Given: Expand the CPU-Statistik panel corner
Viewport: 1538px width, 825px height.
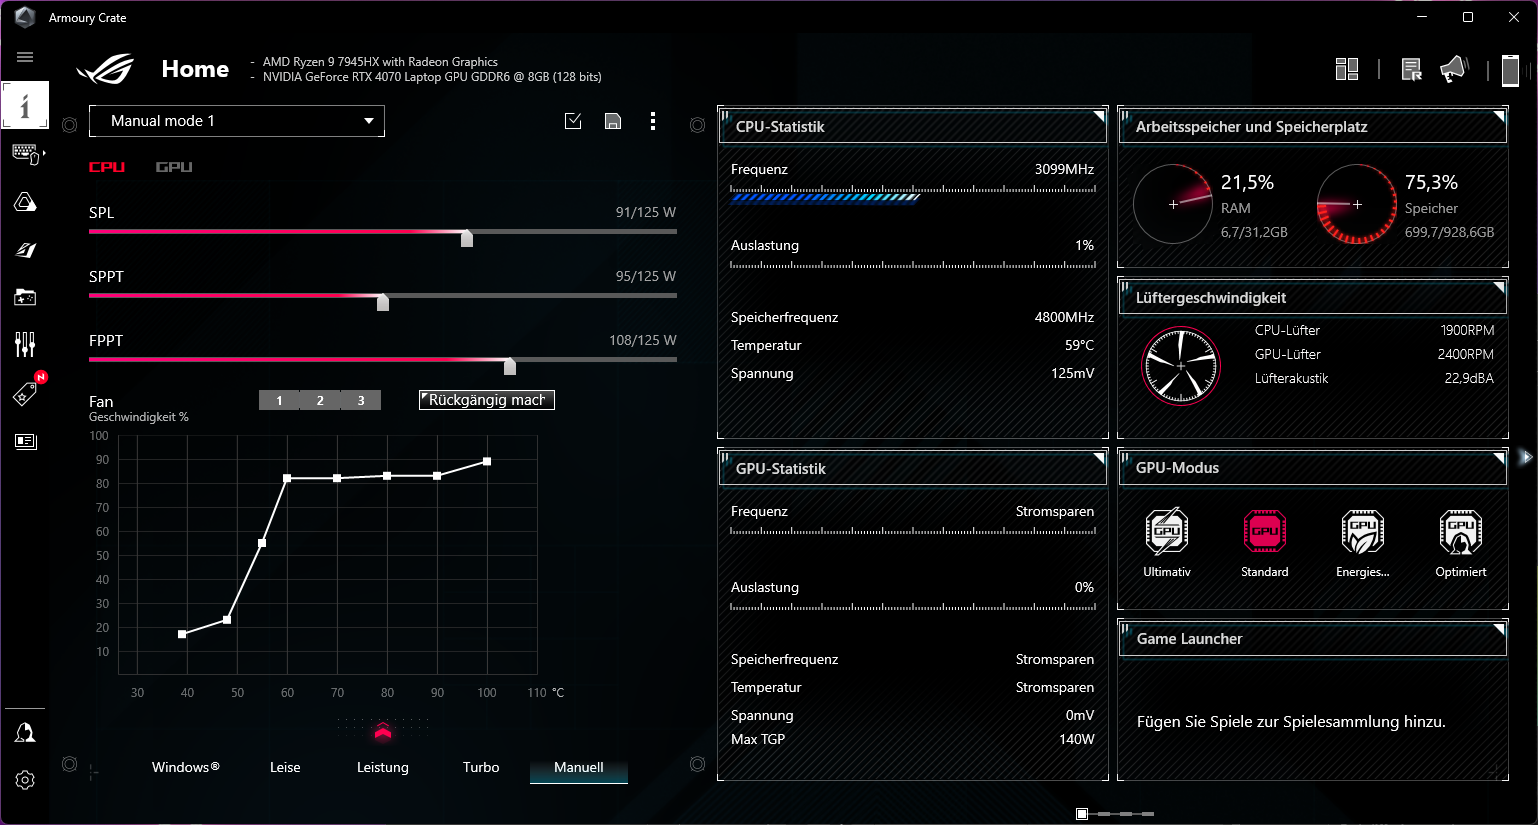Looking at the screenshot, I should (x=1098, y=117).
